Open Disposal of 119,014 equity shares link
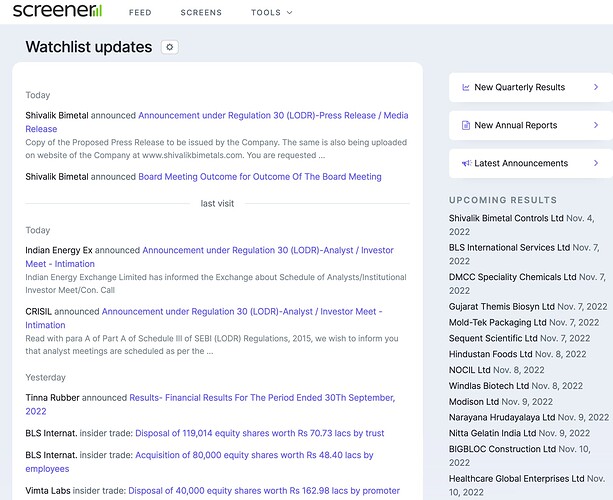The image size is (613, 500). click(x=260, y=433)
